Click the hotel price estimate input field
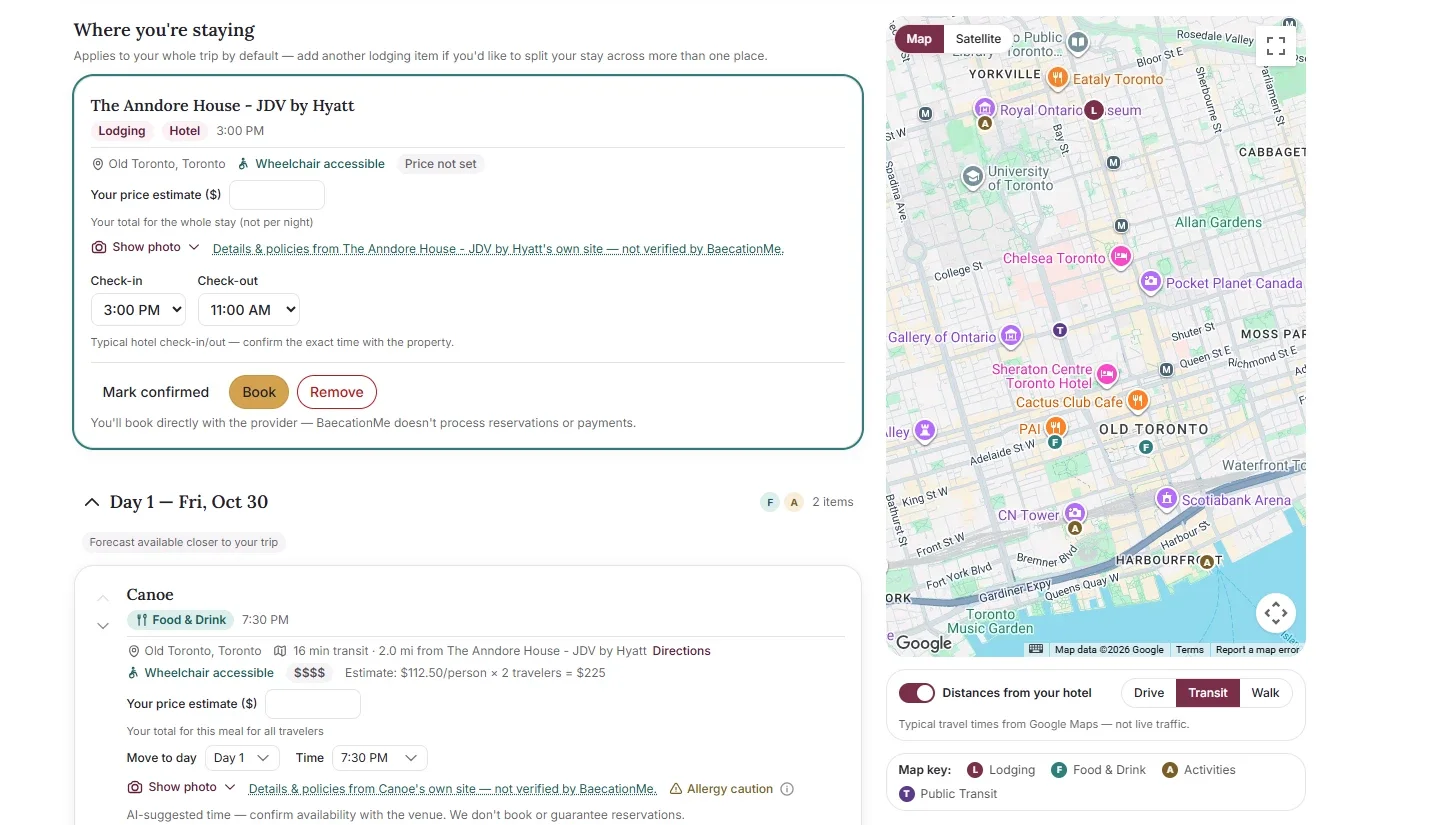Screen dimensions: 1441x825 point(277,195)
